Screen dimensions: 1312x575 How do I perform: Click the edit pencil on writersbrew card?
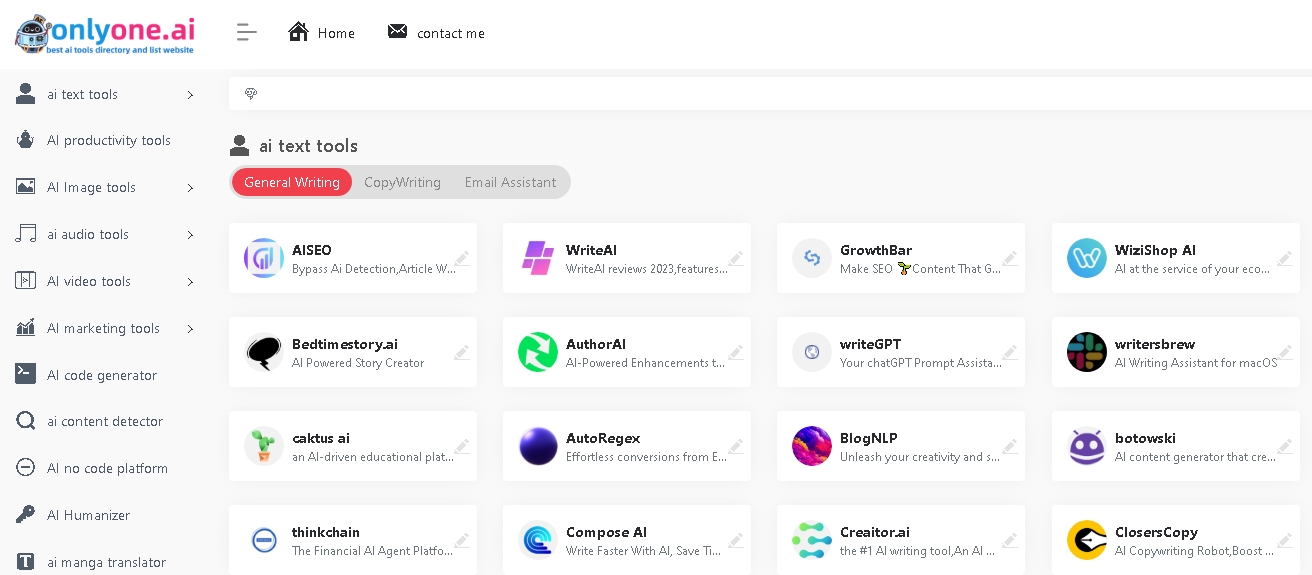coord(1285,352)
